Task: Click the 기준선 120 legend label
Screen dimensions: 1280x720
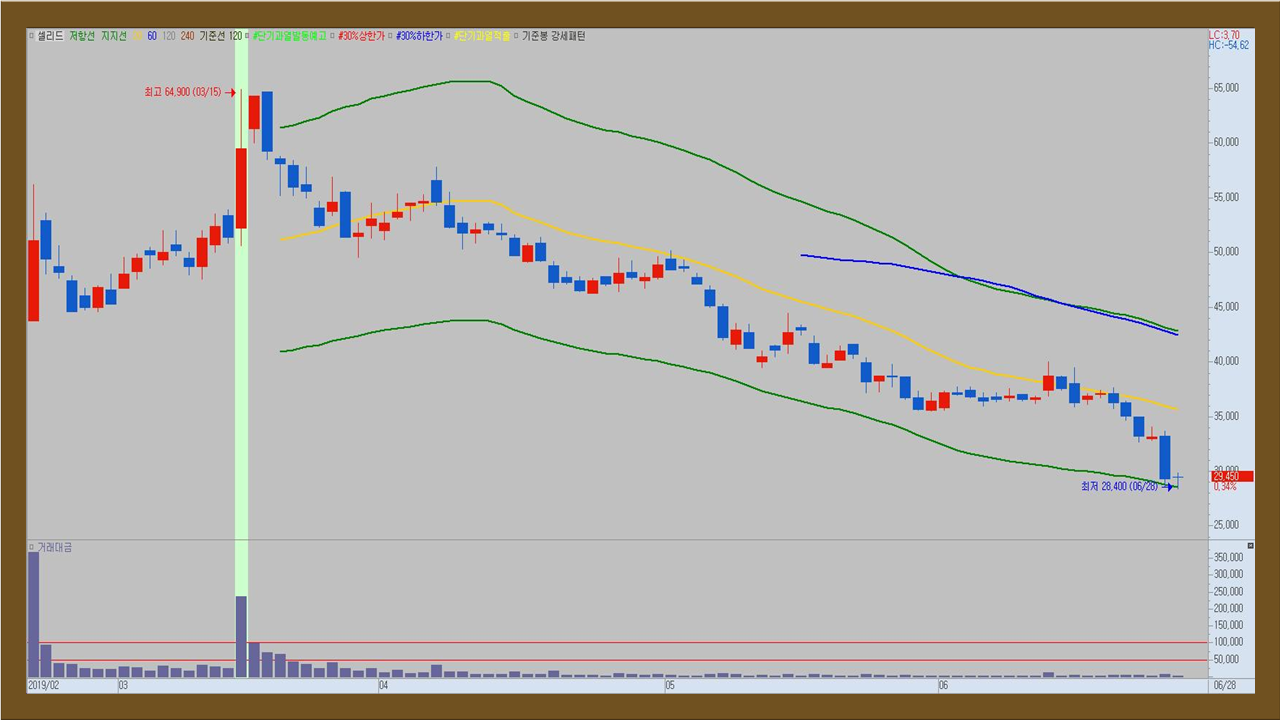Action: point(221,36)
